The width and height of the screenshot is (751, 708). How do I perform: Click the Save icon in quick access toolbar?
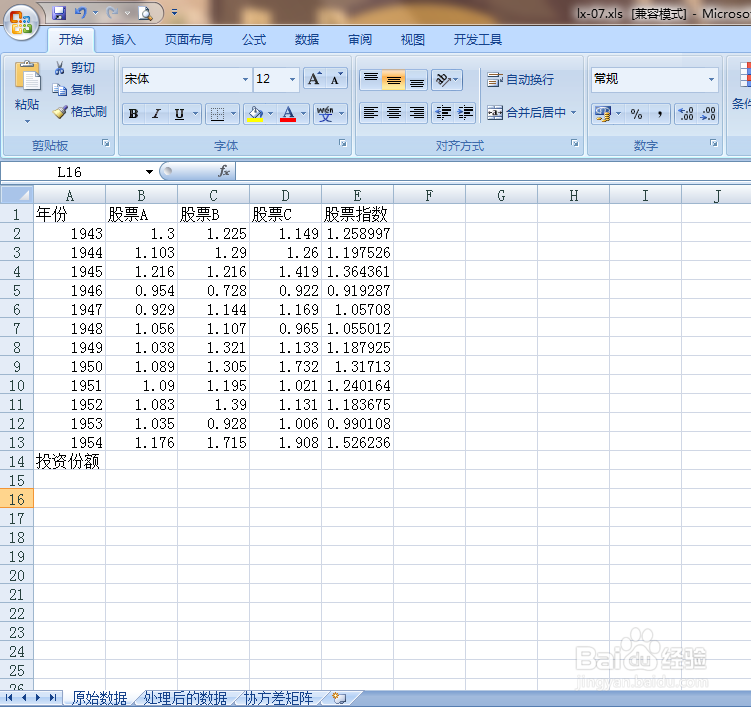pos(59,13)
